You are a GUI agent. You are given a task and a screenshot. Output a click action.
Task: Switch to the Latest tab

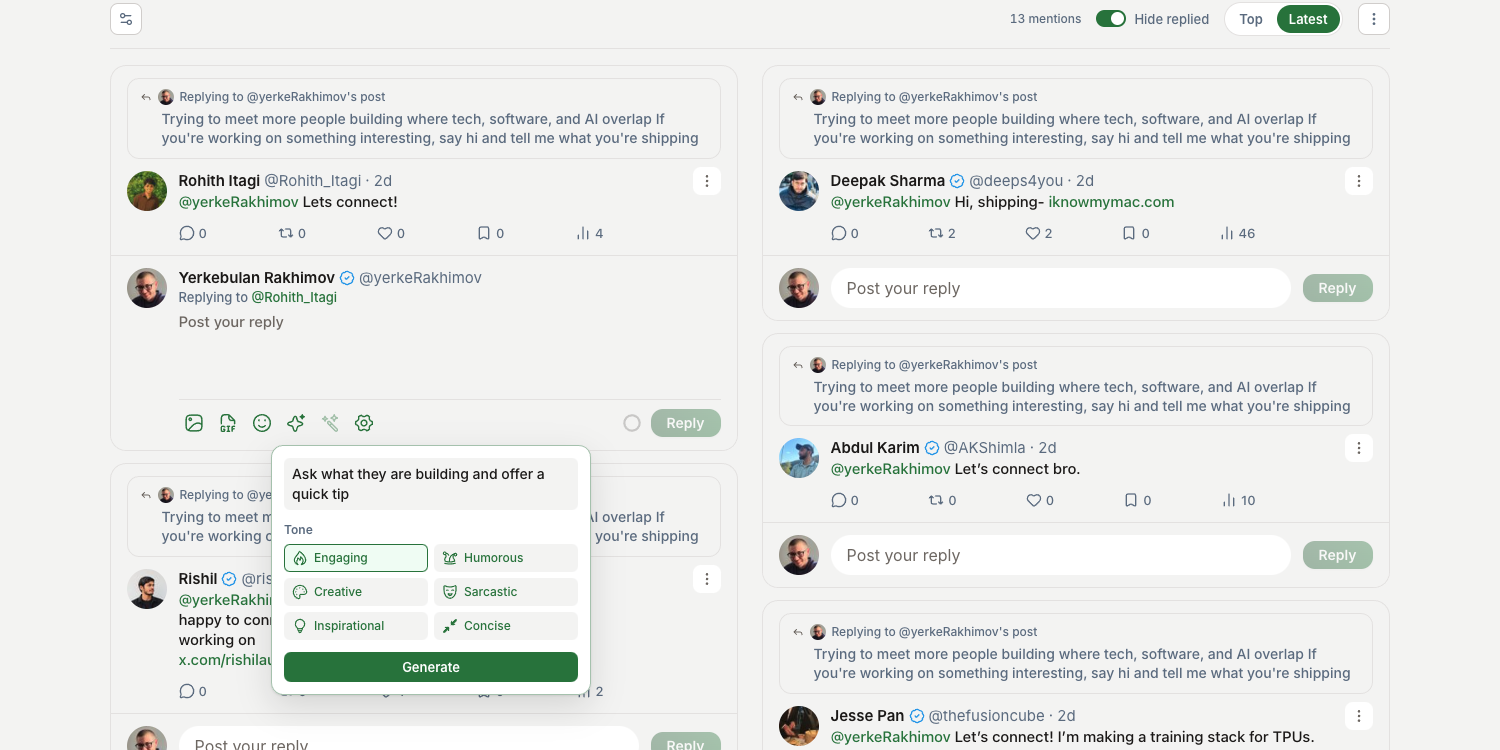(1308, 19)
